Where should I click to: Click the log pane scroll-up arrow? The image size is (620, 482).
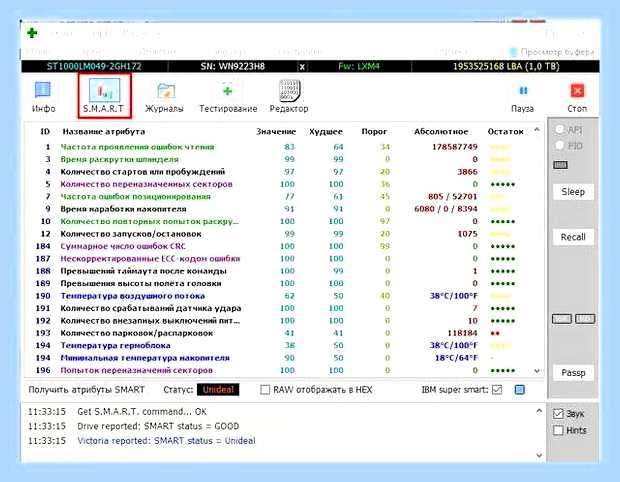[539, 411]
